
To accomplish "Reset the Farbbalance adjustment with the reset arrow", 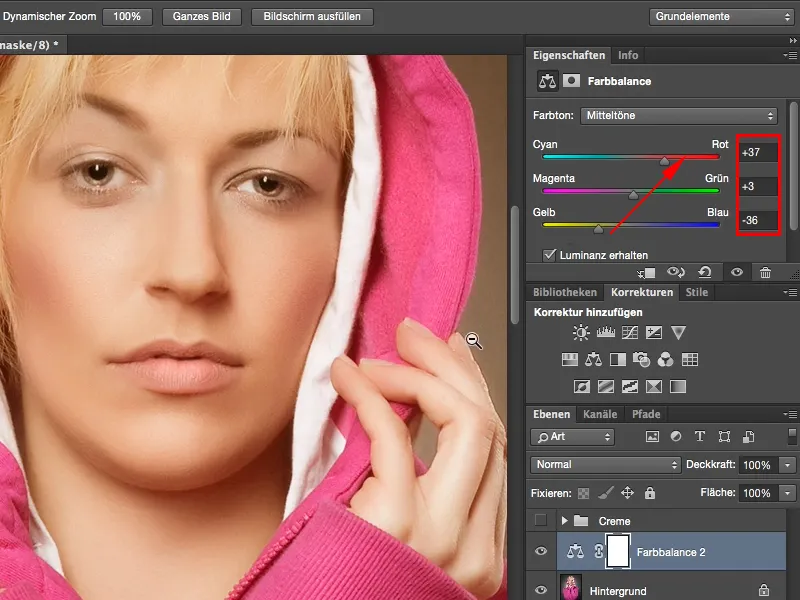I will click(x=705, y=271).
